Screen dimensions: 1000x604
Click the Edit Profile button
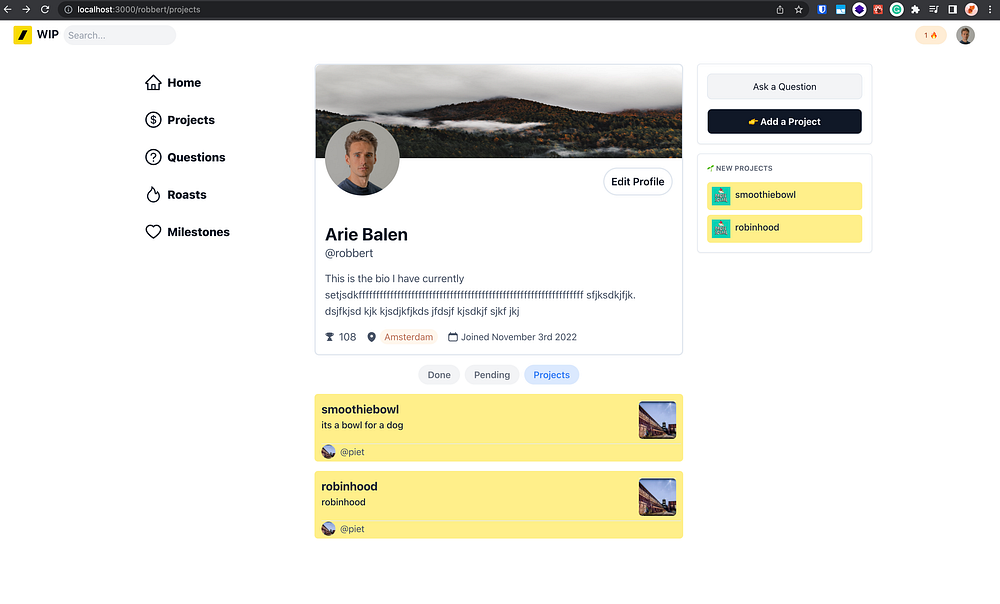tap(638, 182)
